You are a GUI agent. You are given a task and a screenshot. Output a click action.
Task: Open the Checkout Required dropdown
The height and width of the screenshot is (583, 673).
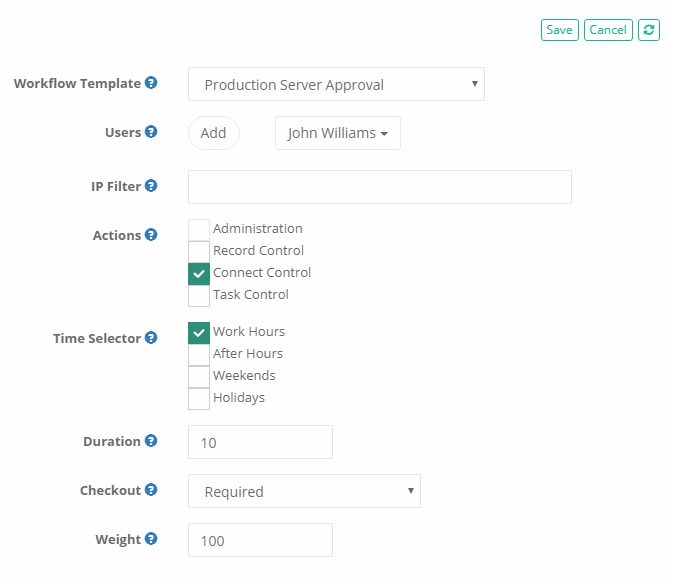304,491
